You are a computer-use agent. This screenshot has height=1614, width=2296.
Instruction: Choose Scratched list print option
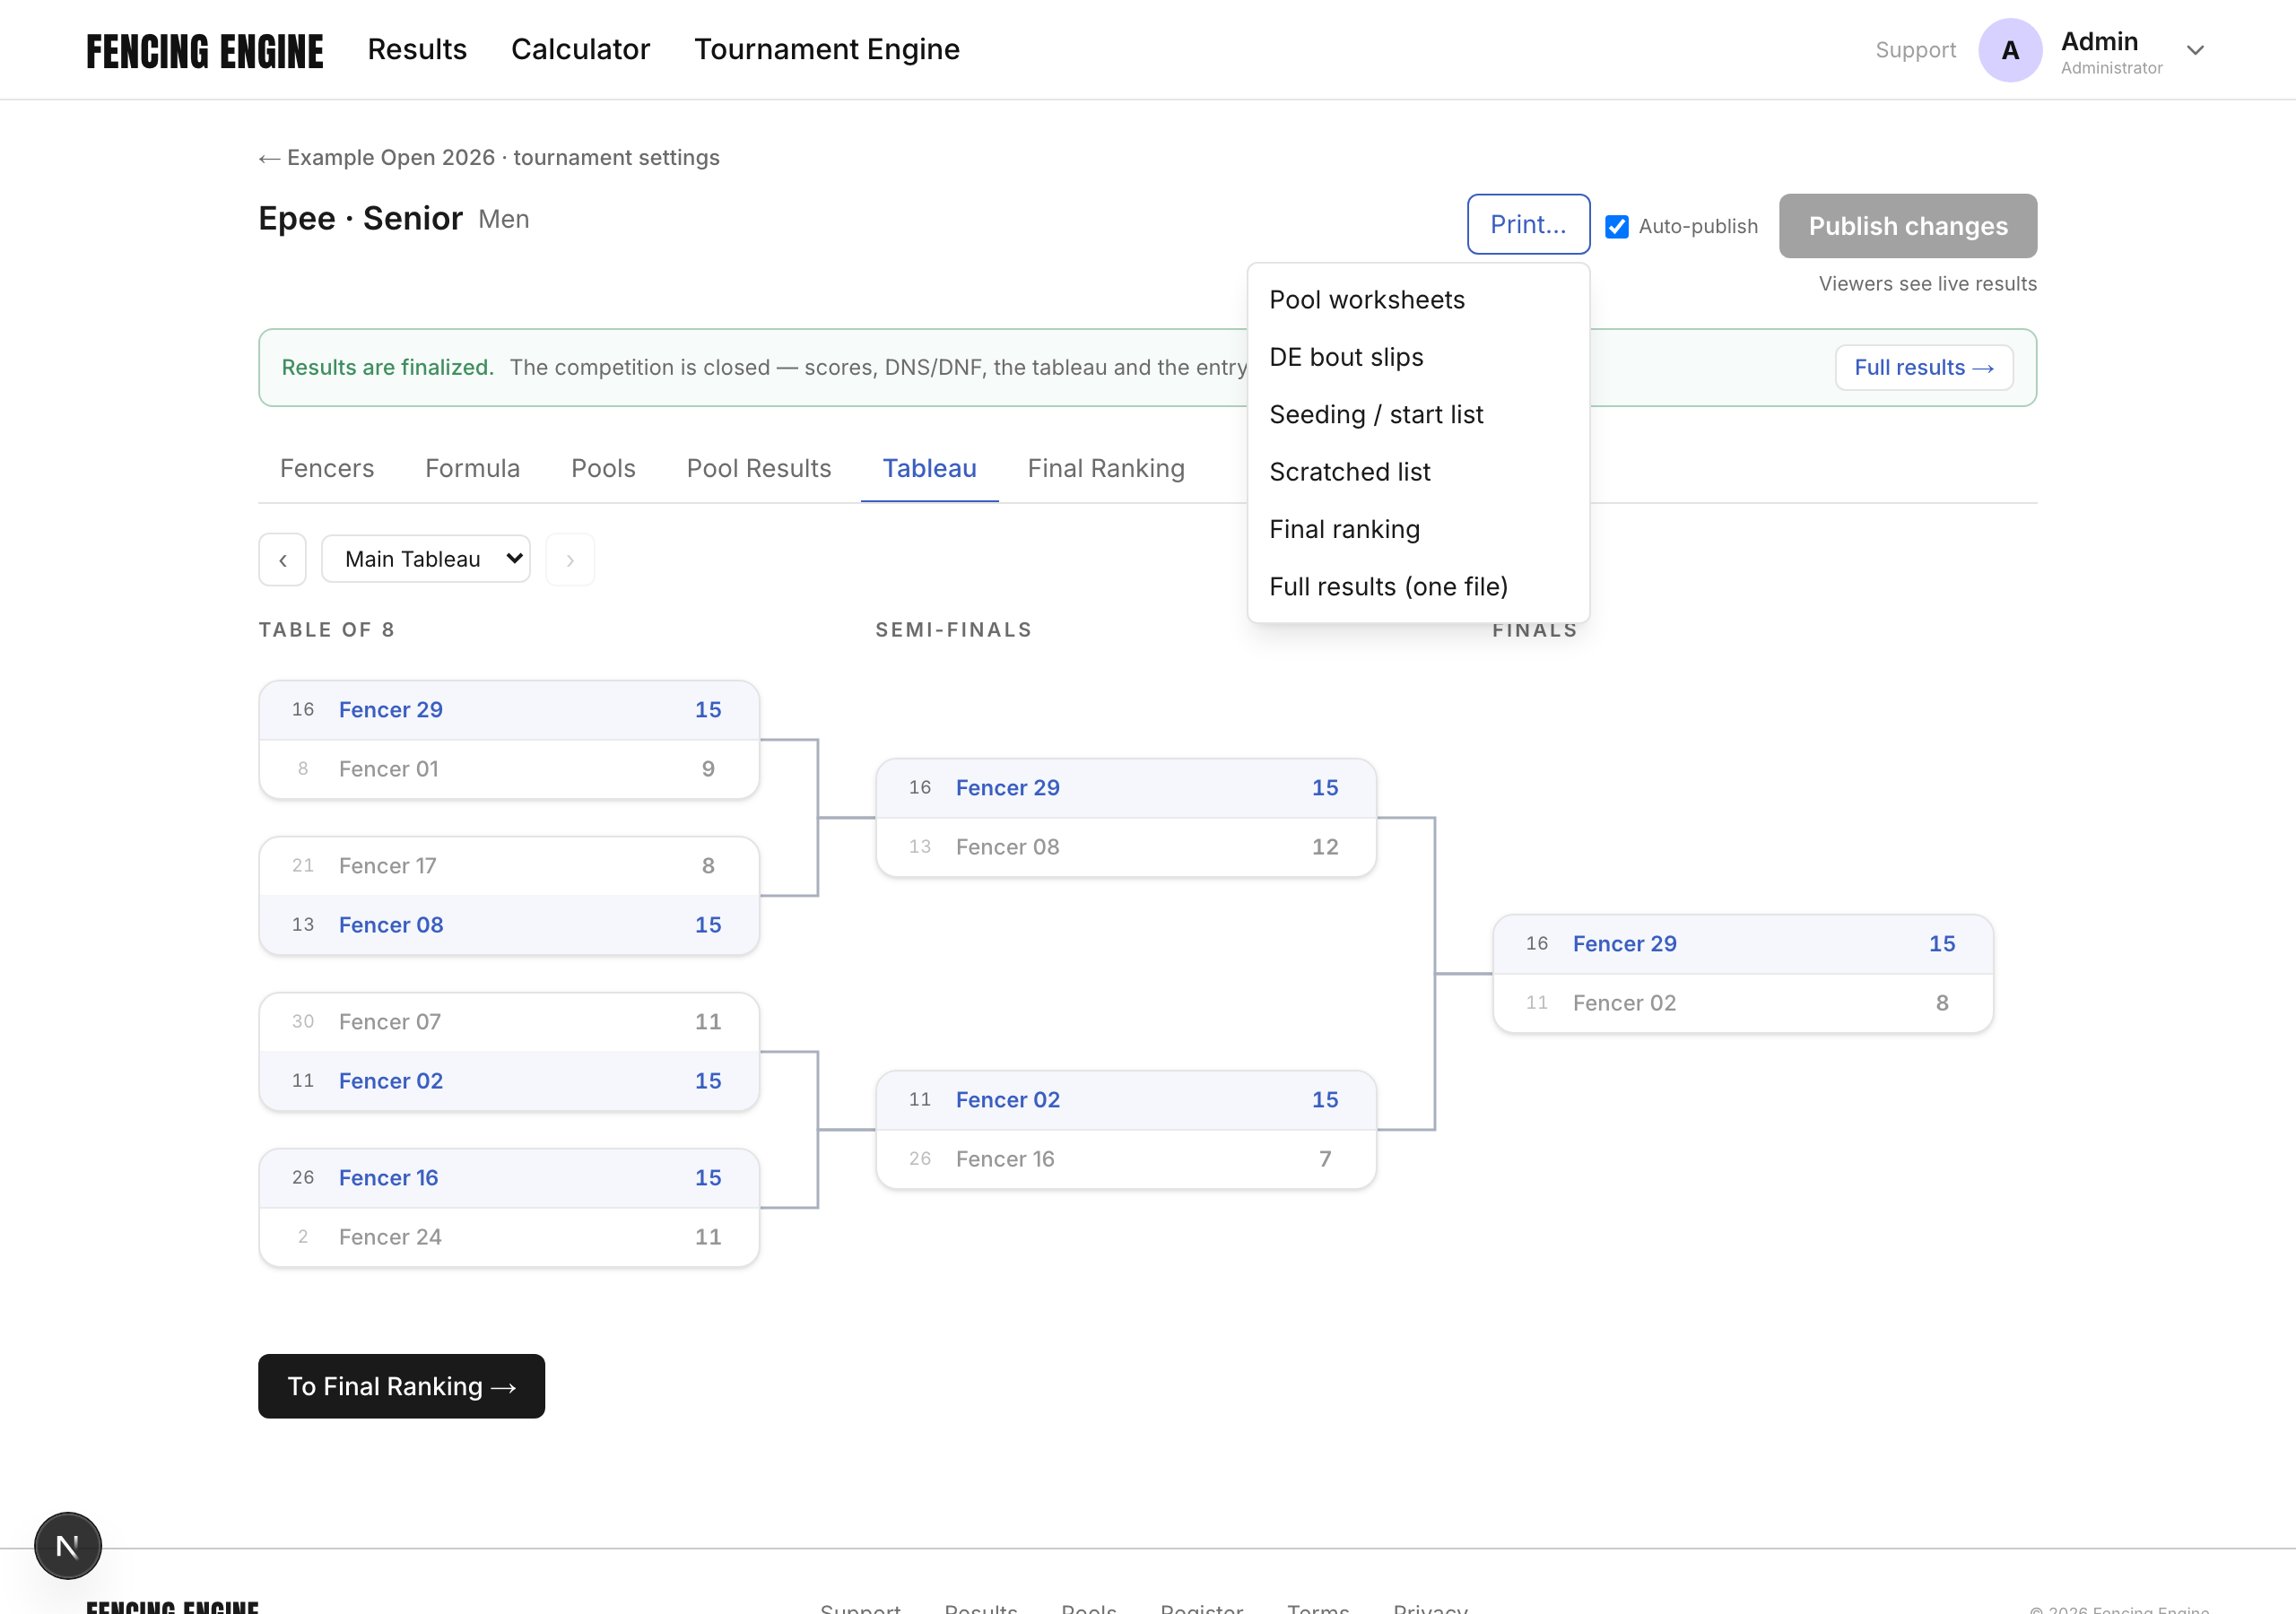1418,472
